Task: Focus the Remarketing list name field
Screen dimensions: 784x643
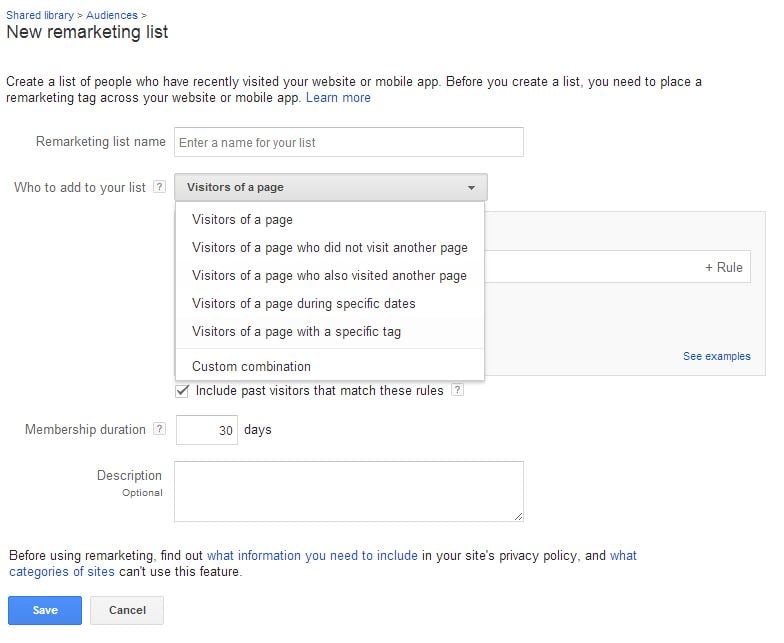Action: (x=348, y=142)
